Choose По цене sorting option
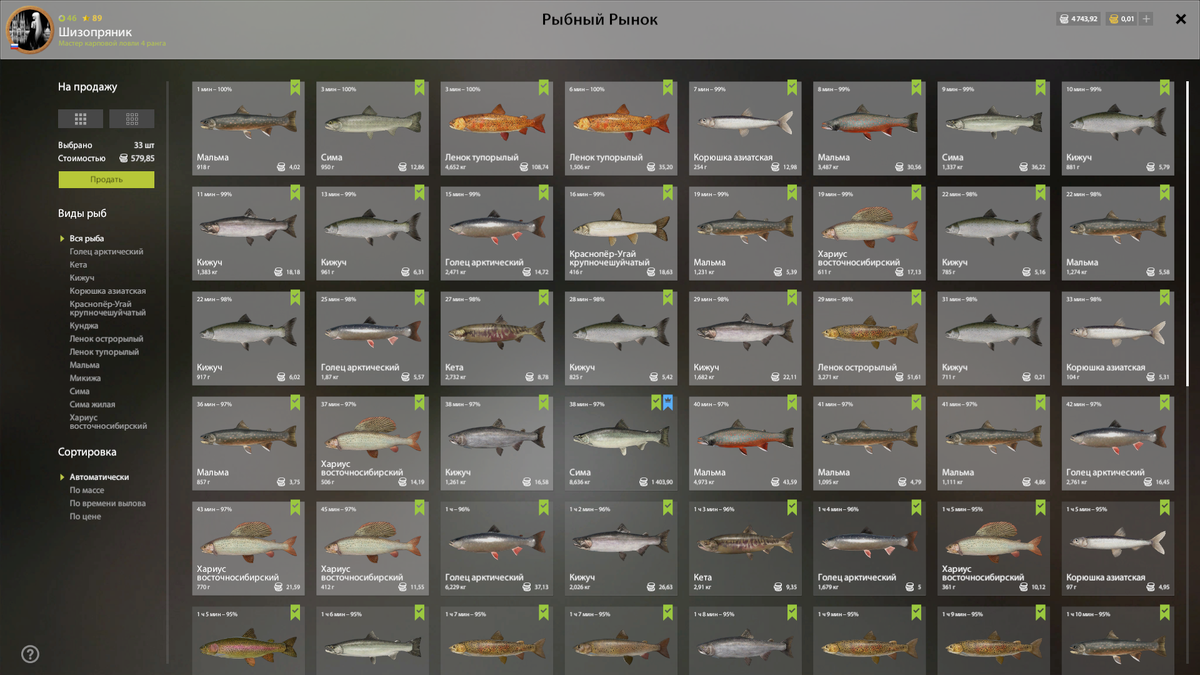This screenshot has height=675, width=1200. tap(85, 516)
